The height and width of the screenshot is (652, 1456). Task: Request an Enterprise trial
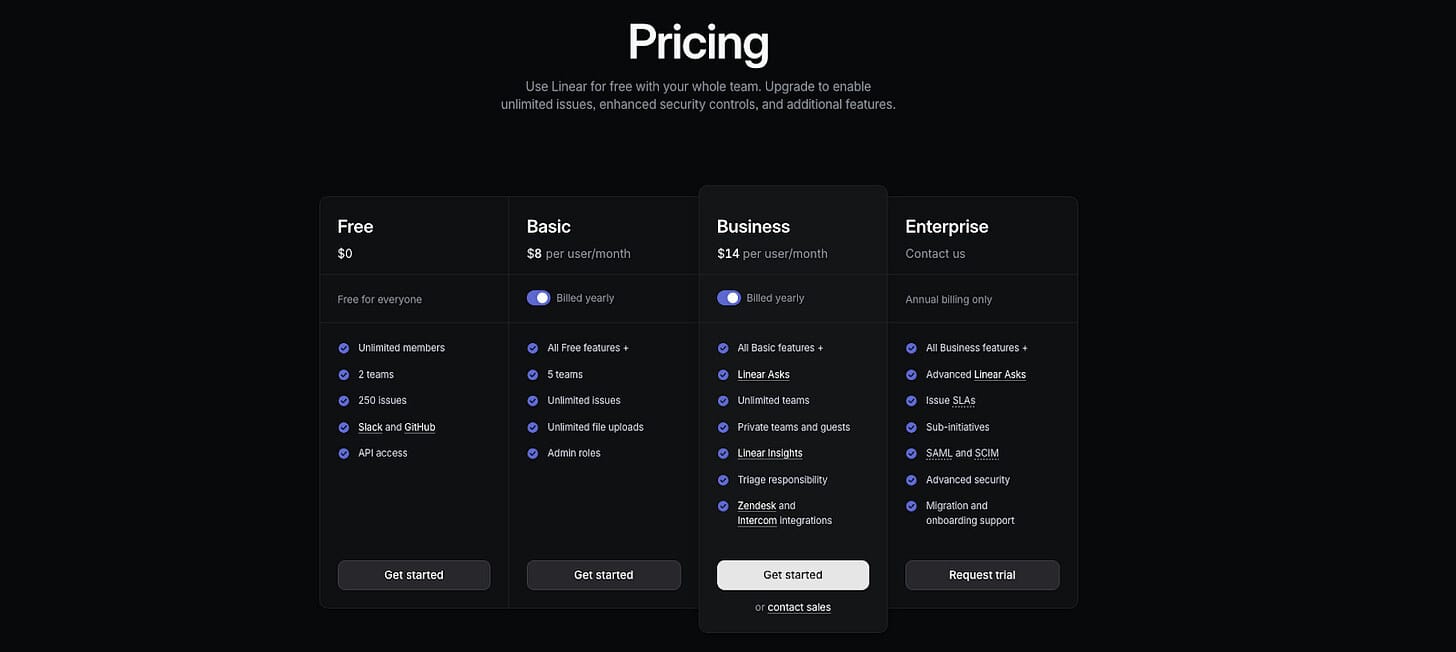pyautogui.click(x=982, y=575)
